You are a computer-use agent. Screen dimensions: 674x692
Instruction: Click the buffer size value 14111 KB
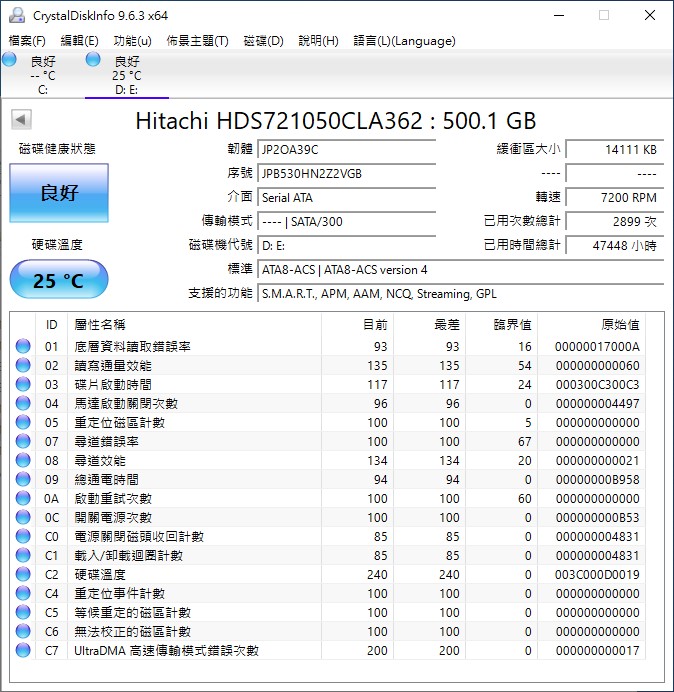pyautogui.click(x=614, y=150)
